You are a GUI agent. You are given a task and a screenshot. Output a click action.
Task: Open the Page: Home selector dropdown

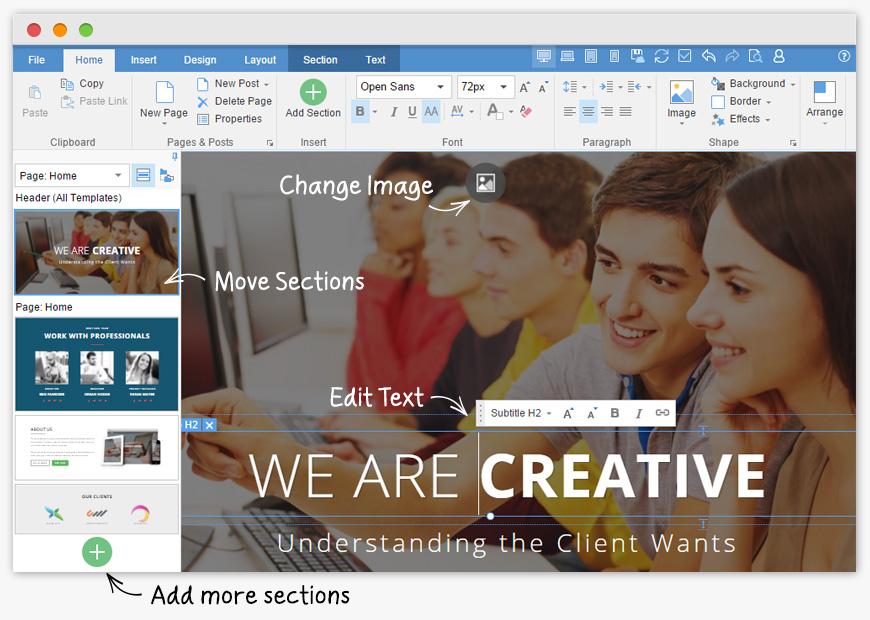point(72,176)
